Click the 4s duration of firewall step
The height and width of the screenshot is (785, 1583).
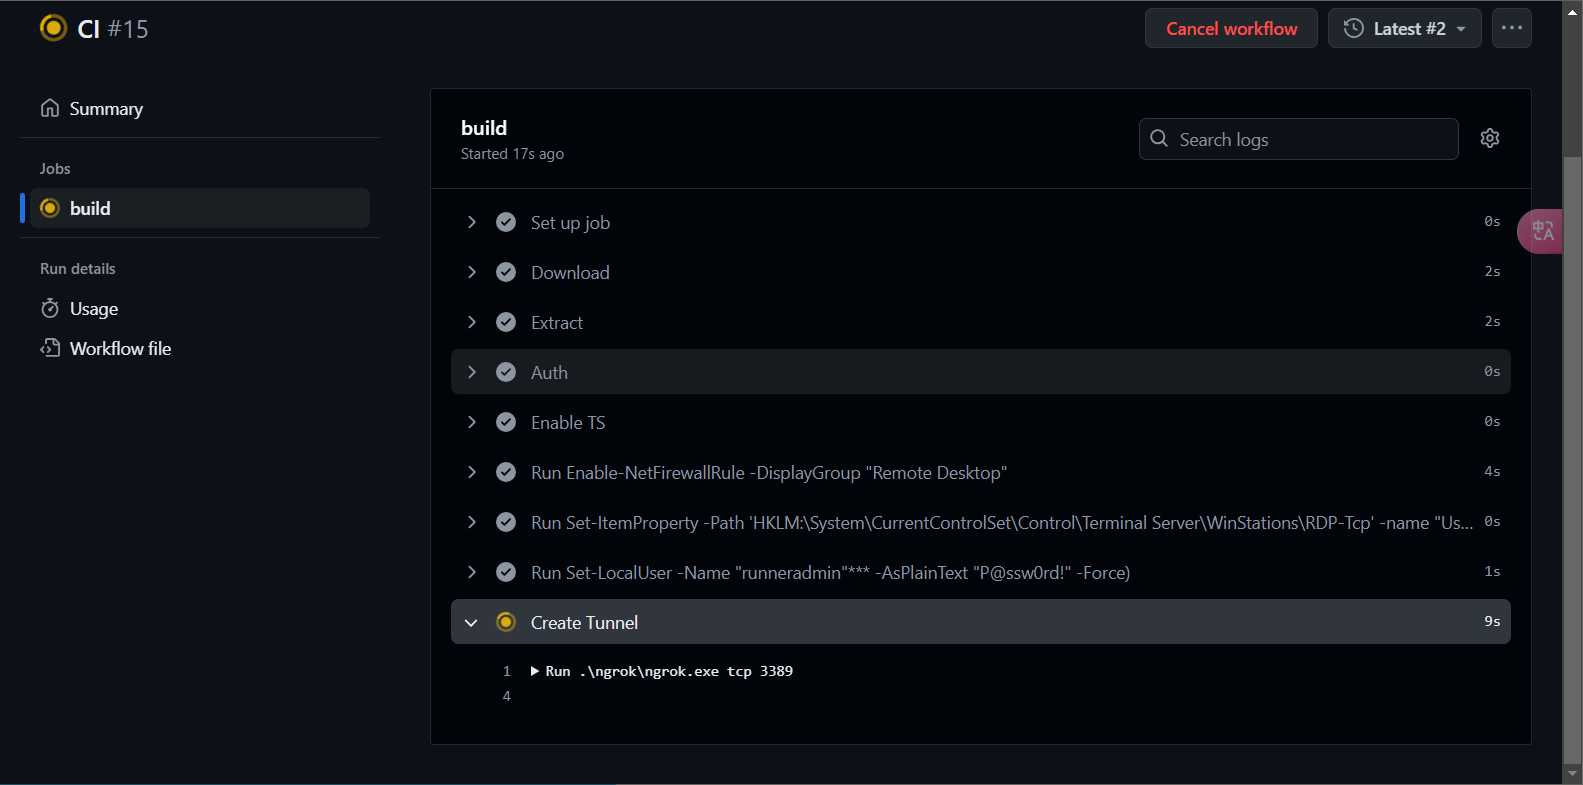[1492, 471]
